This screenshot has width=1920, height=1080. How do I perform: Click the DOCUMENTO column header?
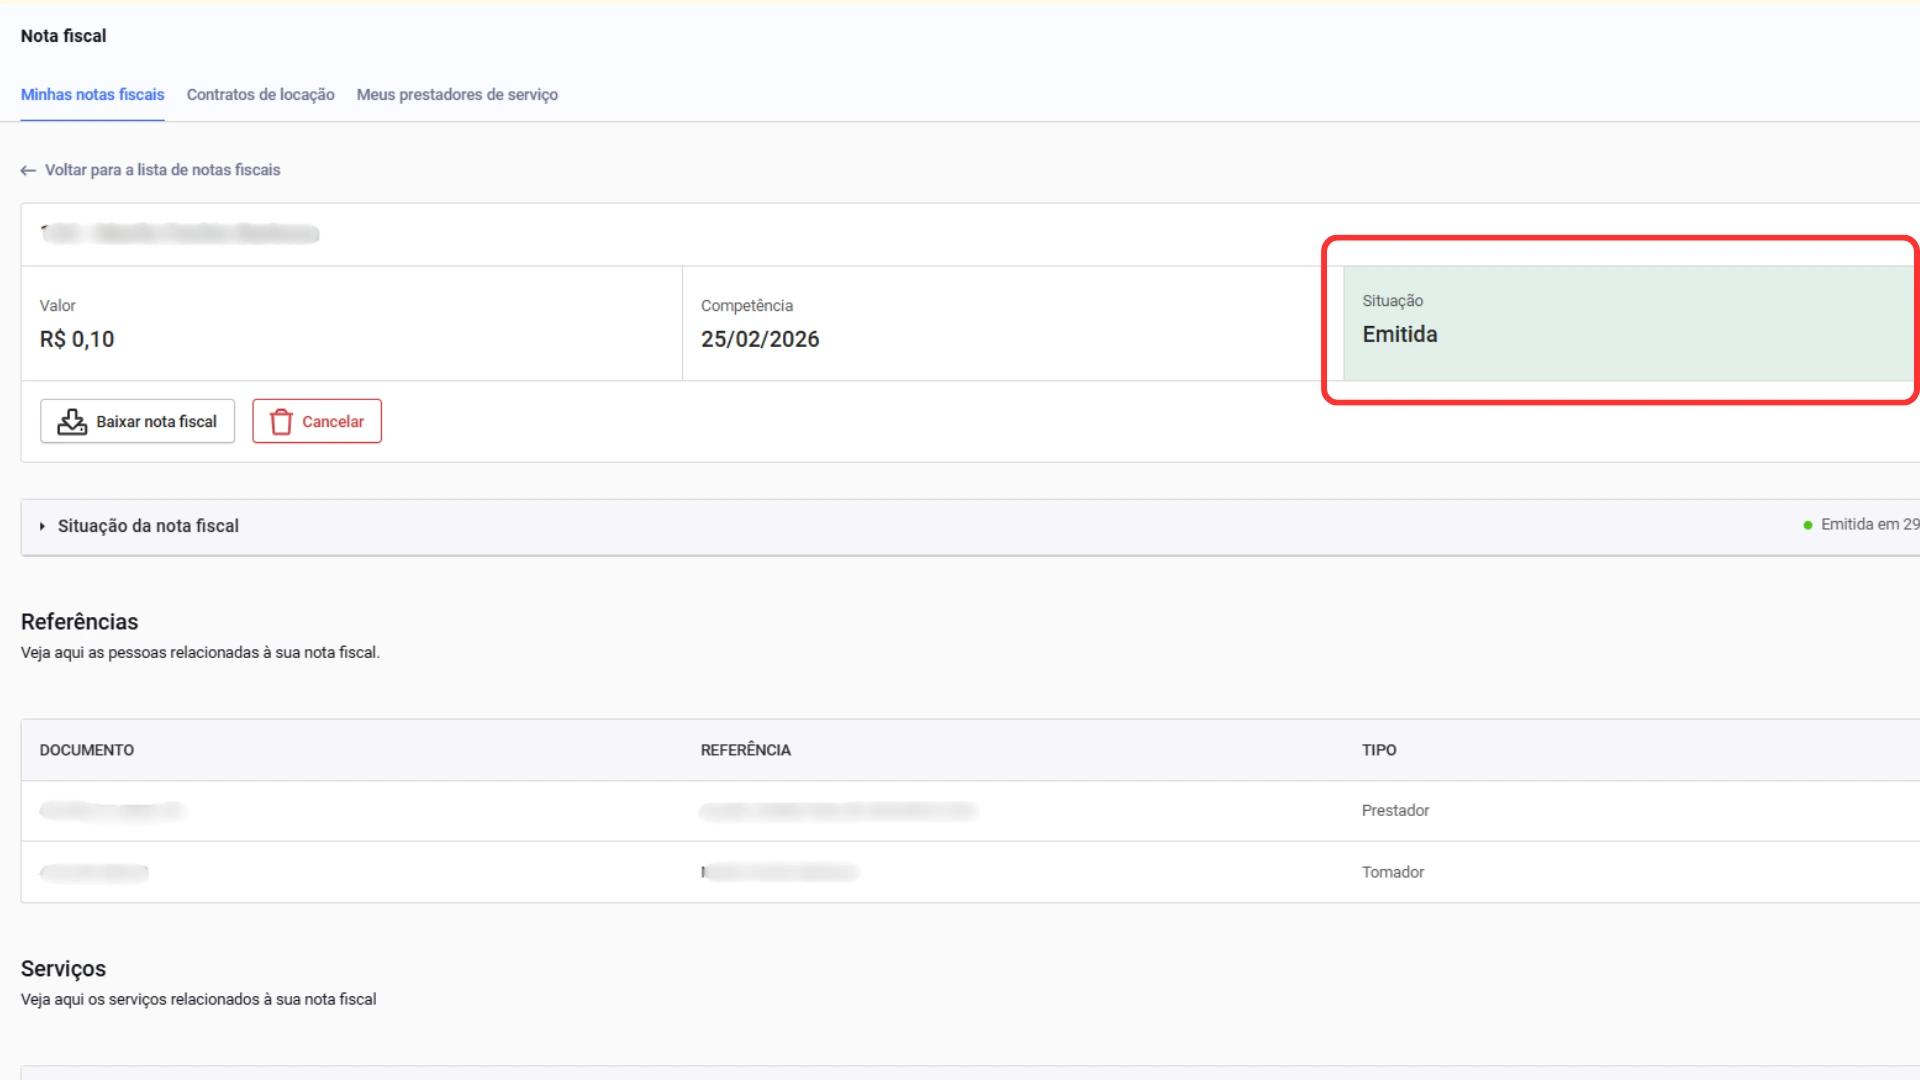87,750
